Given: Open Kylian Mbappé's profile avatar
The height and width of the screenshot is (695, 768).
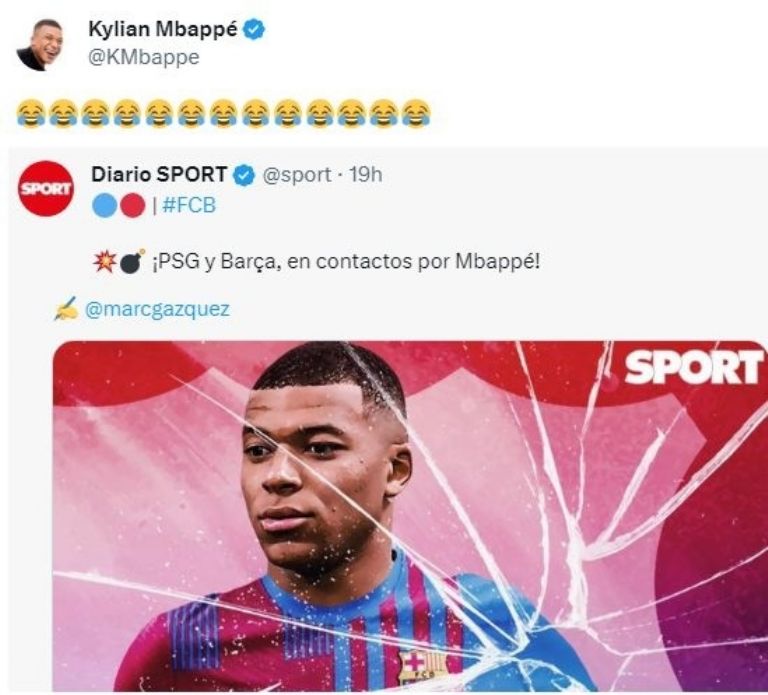Looking at the screenshot, I should click(40, 45).
